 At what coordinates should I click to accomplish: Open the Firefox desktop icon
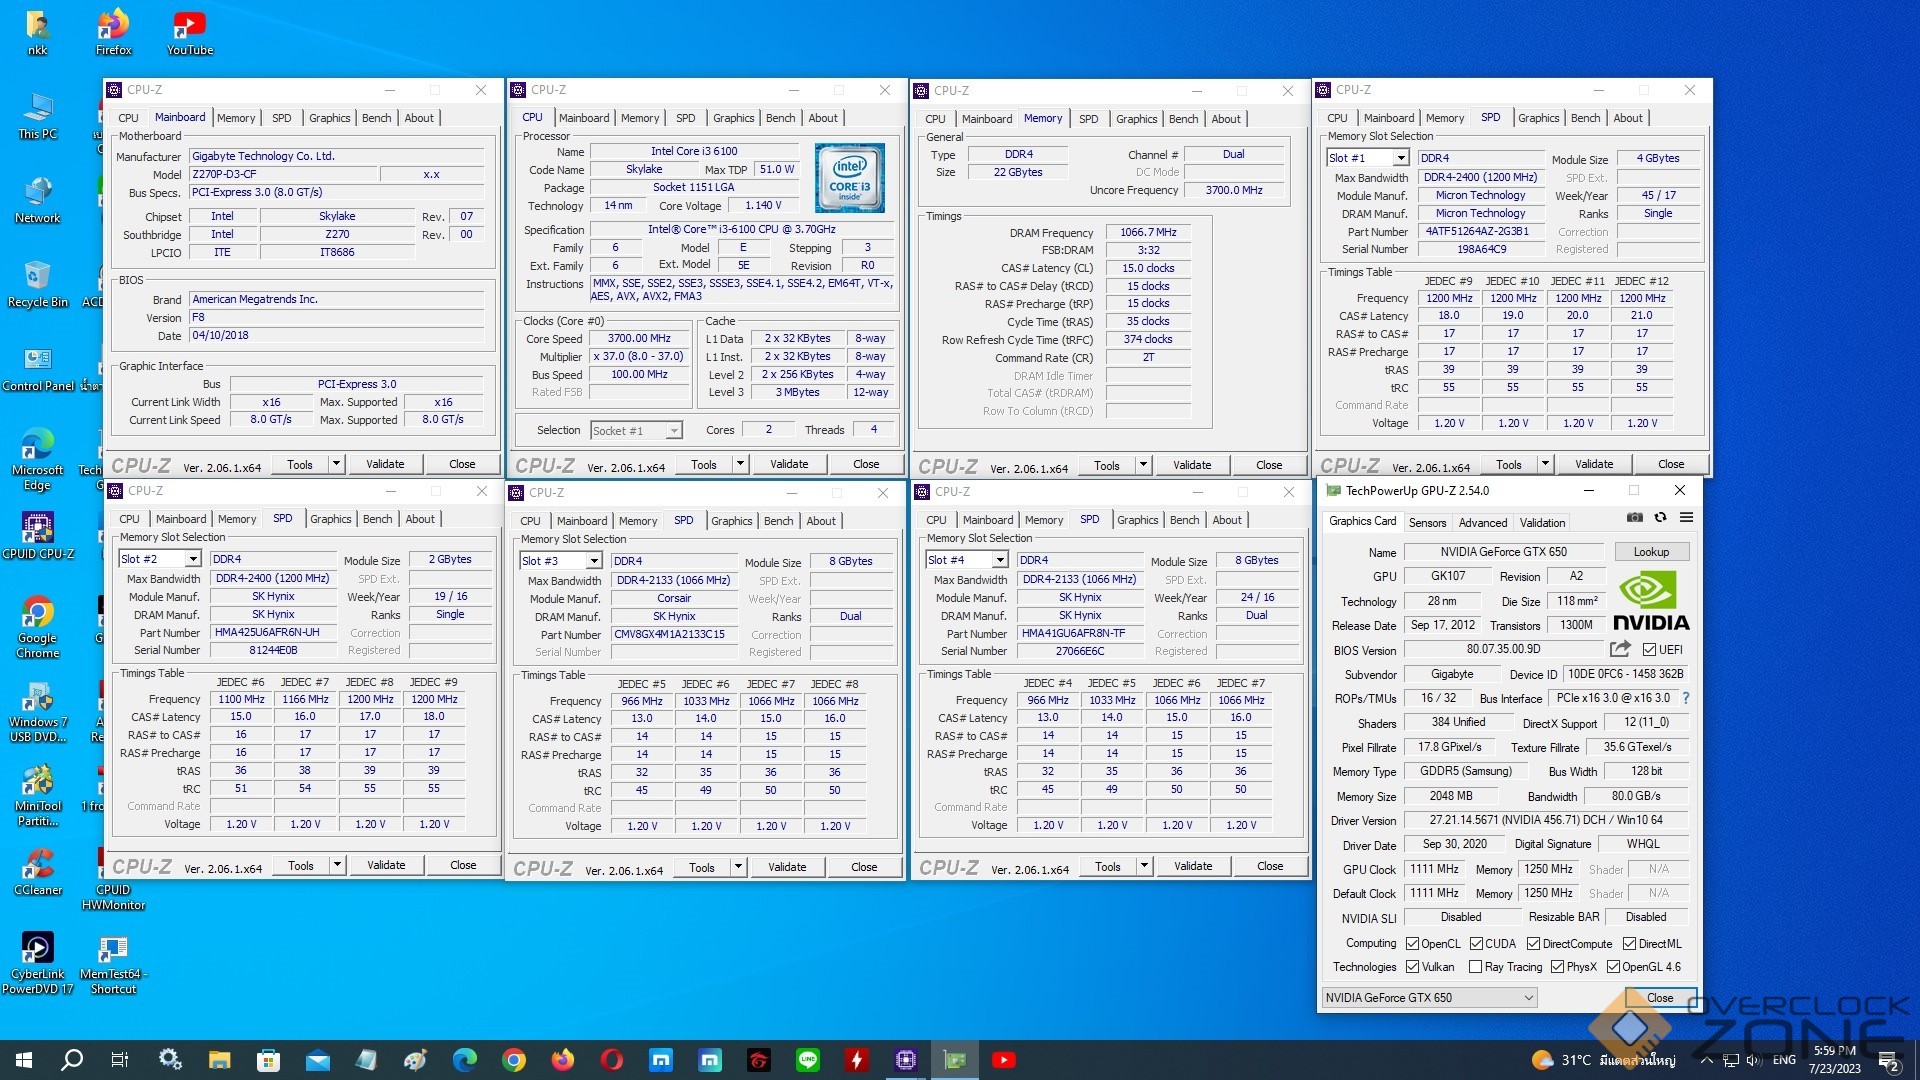(x=113, y=32)
